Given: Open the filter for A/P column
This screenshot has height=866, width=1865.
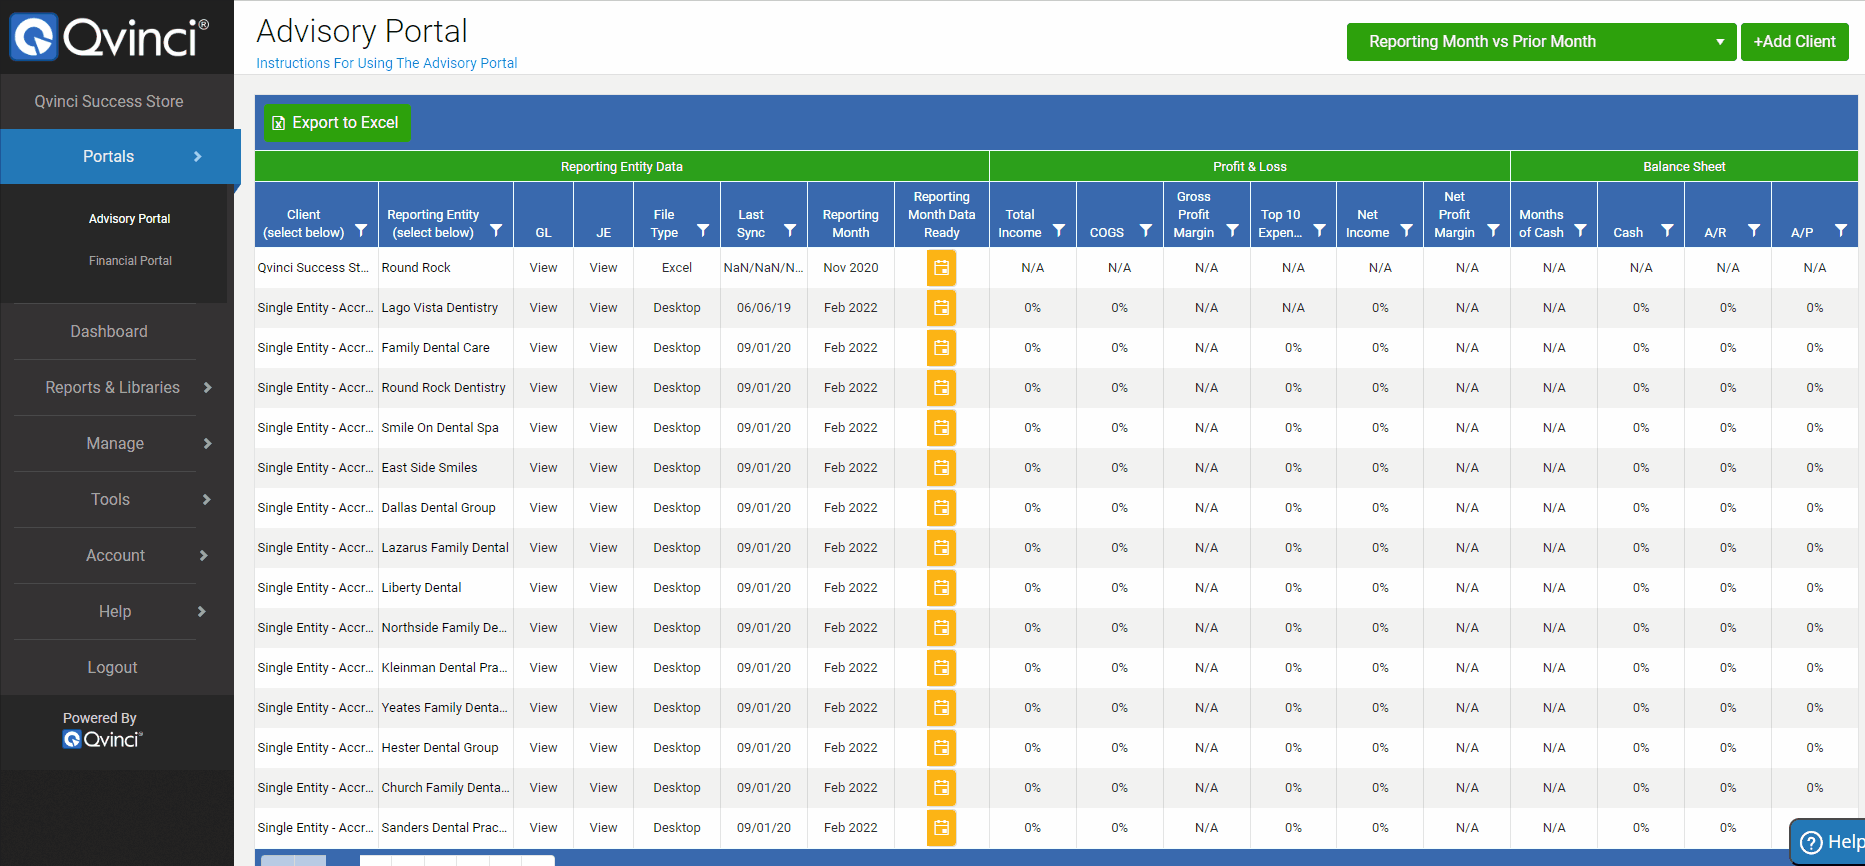Looking at the screenshot, I should [1842, 231].
